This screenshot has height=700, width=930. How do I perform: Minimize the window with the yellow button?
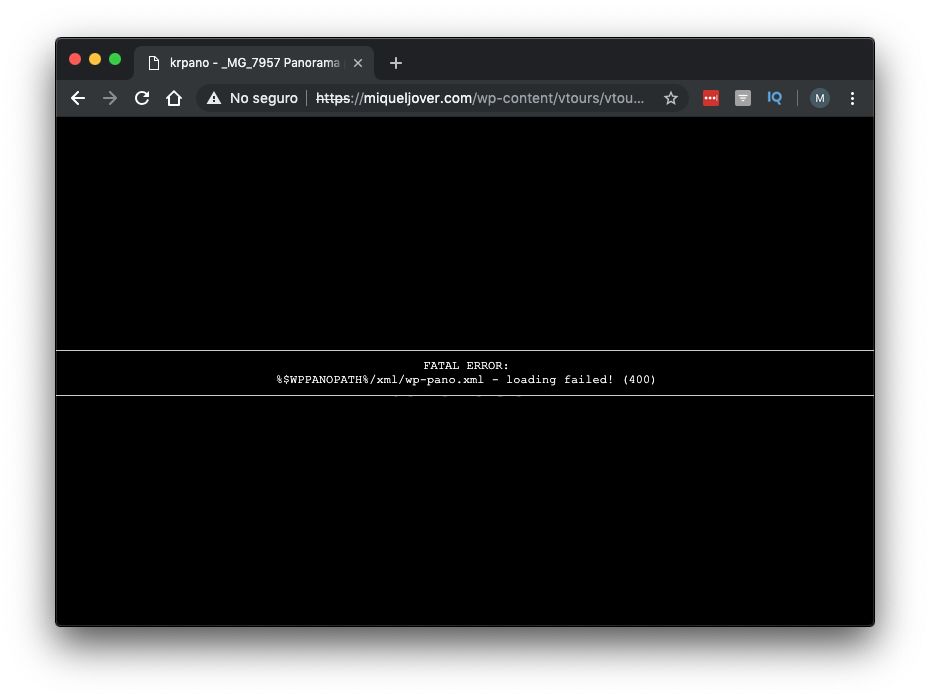95,59
